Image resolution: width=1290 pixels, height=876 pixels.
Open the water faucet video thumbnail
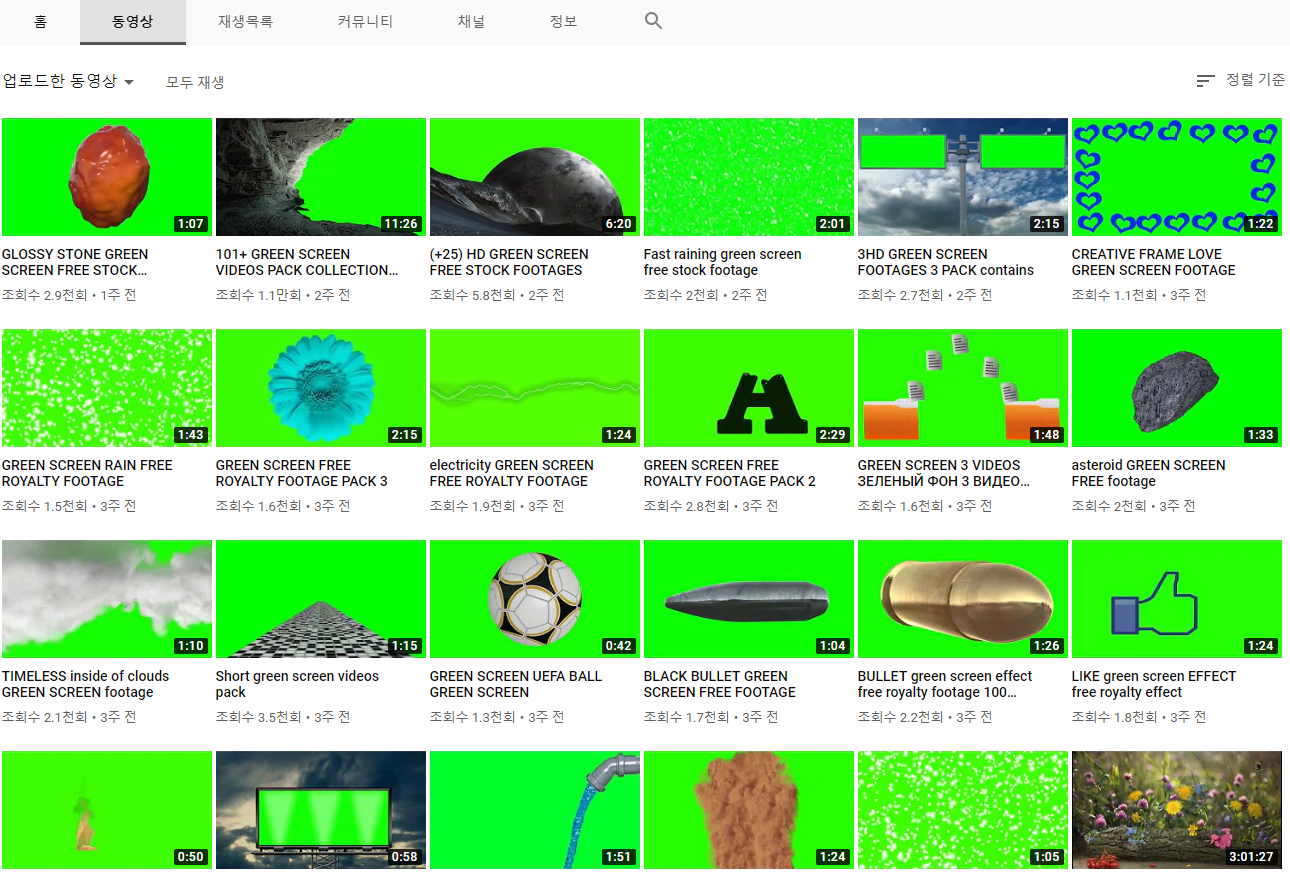coord(535,810)
